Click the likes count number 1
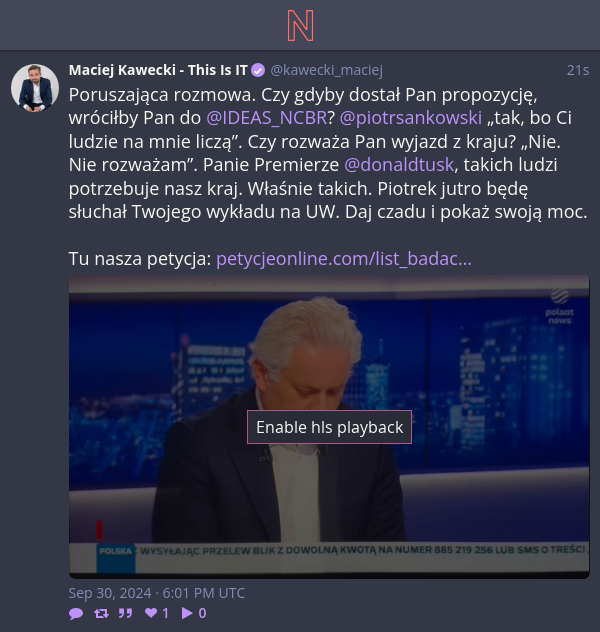 (165, 613)
